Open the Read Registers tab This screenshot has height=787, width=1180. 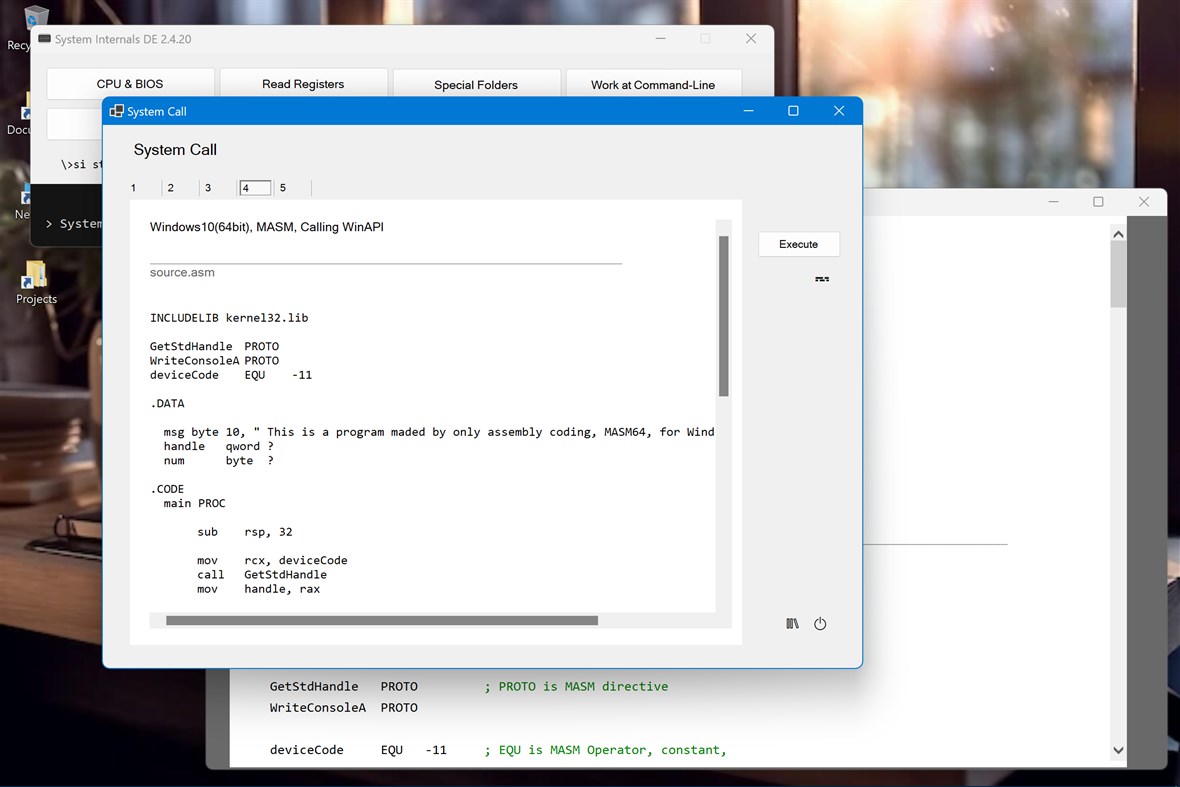(303, 83)
